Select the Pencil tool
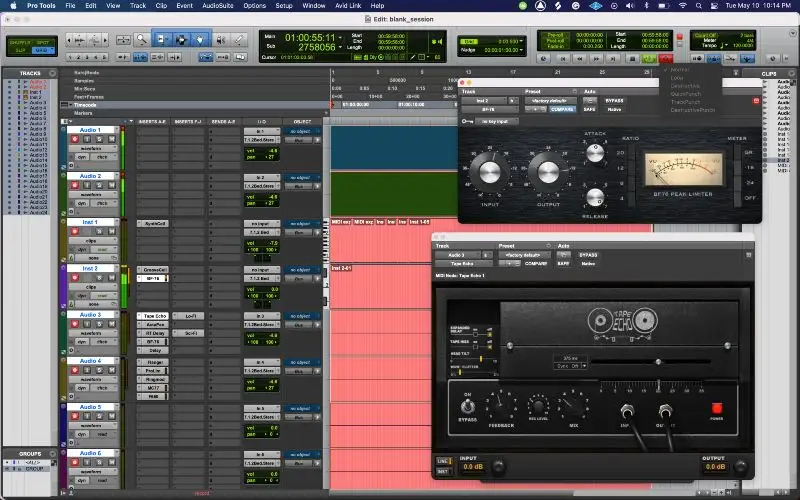The image size is (800, 500). click(239, 39)
